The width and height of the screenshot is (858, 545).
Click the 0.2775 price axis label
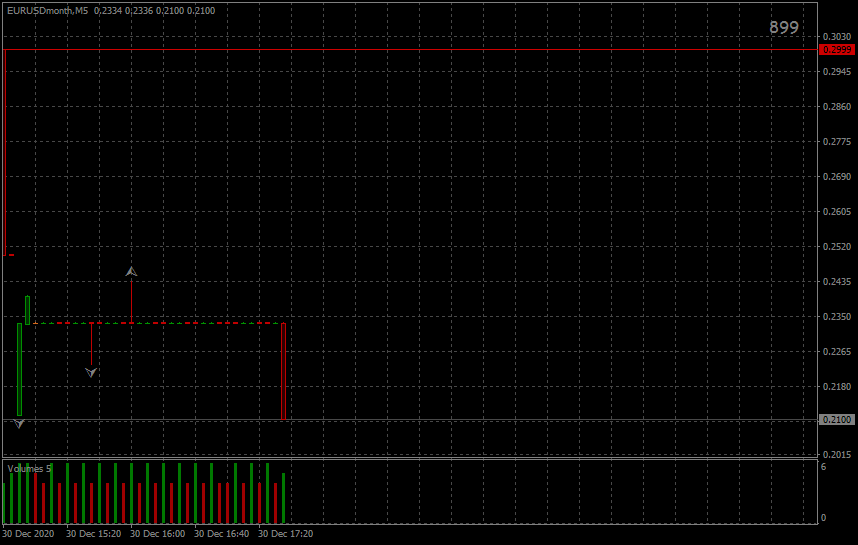(837, 142)
